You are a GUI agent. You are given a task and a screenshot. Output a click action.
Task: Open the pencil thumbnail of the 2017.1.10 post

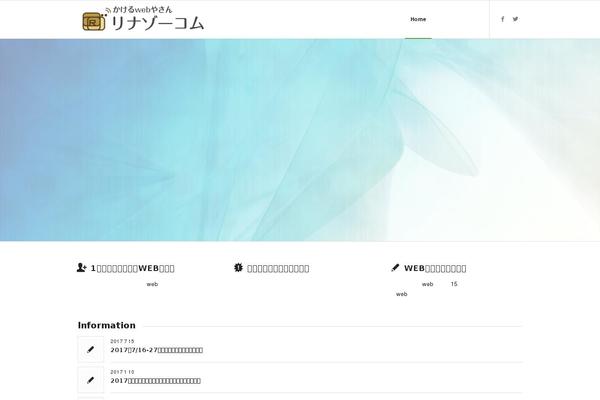click(x=91, y=380)
